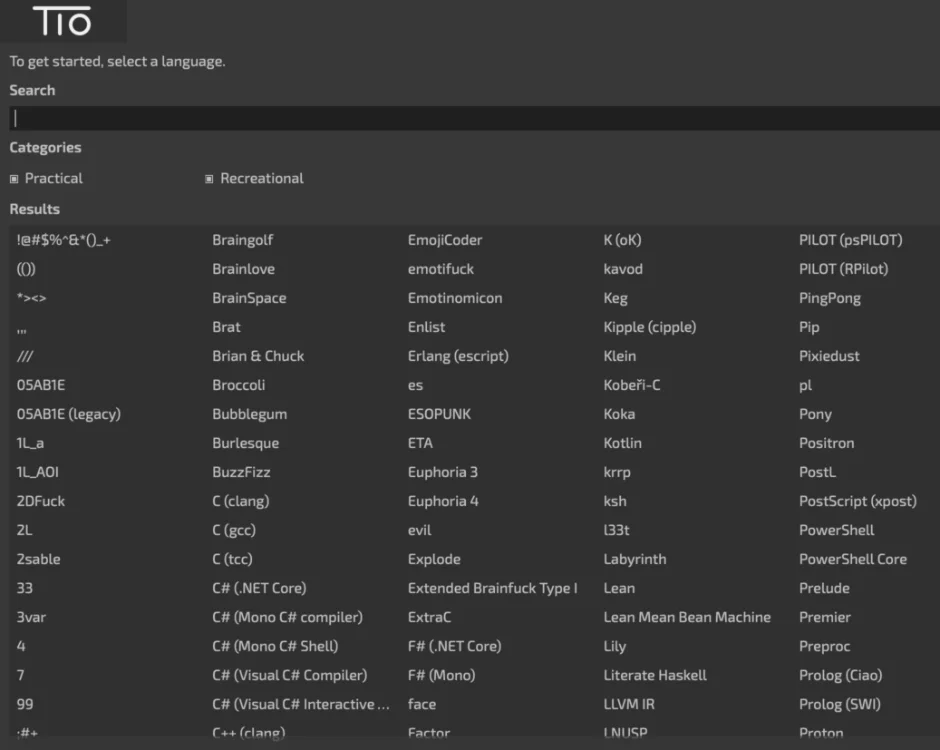Screen dimensions: 940x750
Task: Select the Keg language
Action: point(616,298)
